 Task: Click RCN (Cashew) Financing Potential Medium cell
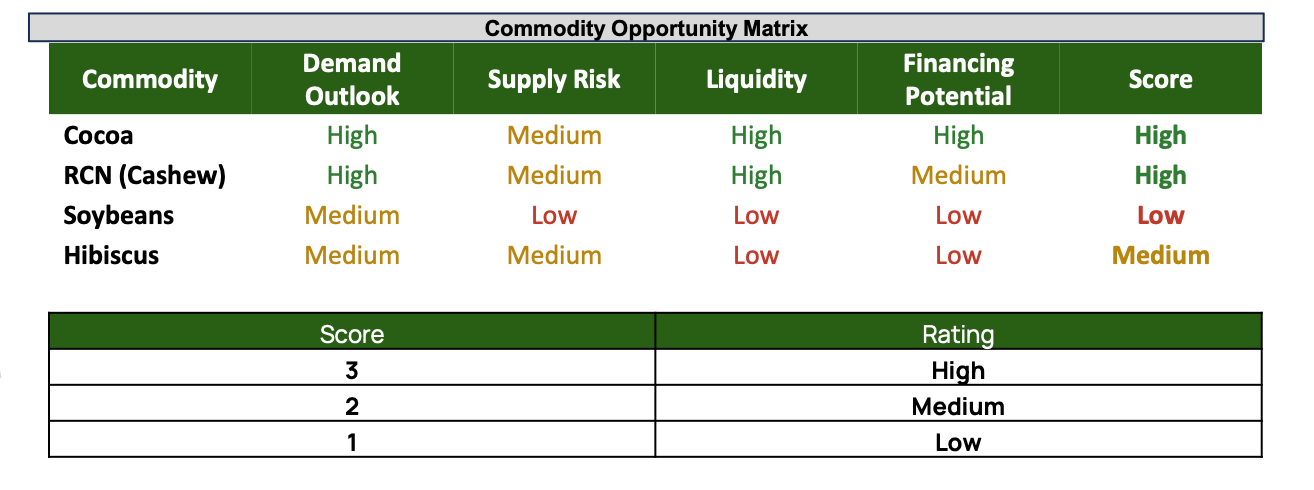point(958,175)
